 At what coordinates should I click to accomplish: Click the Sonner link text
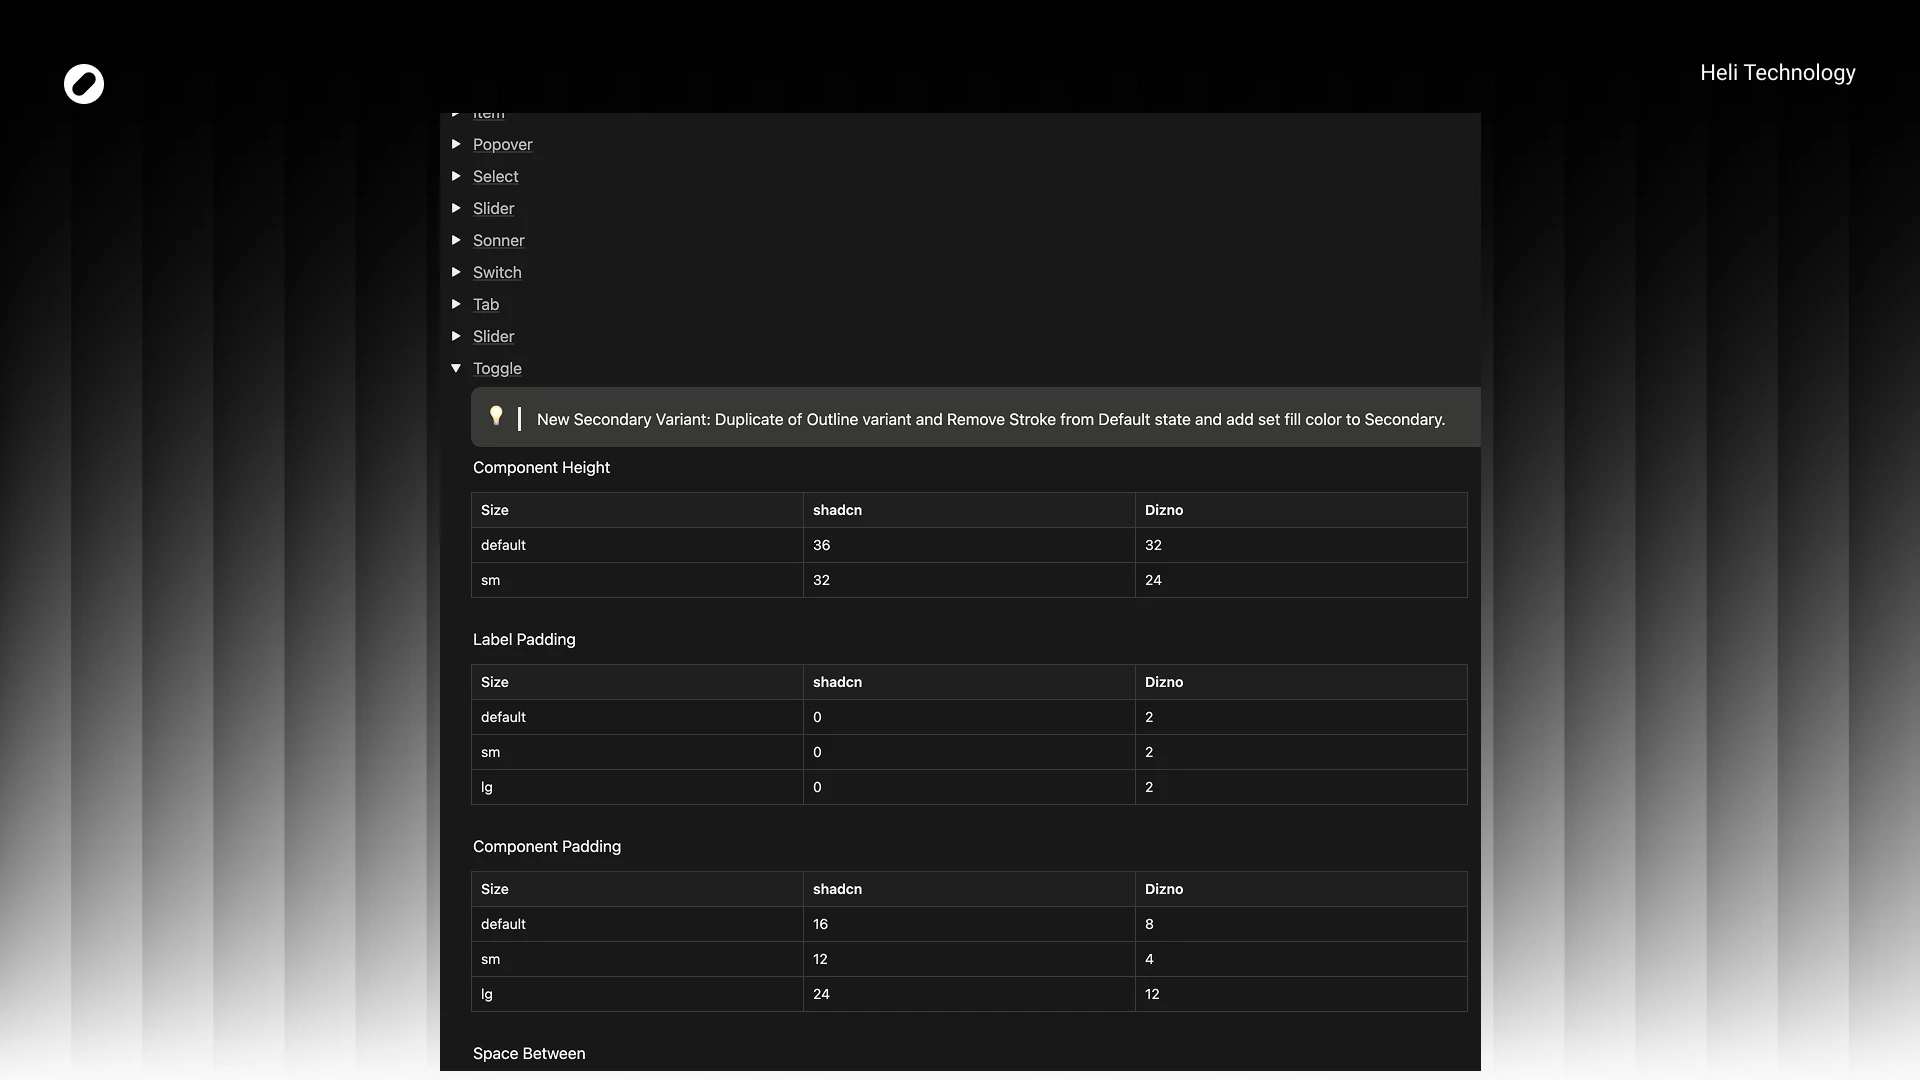coord(498,241)
